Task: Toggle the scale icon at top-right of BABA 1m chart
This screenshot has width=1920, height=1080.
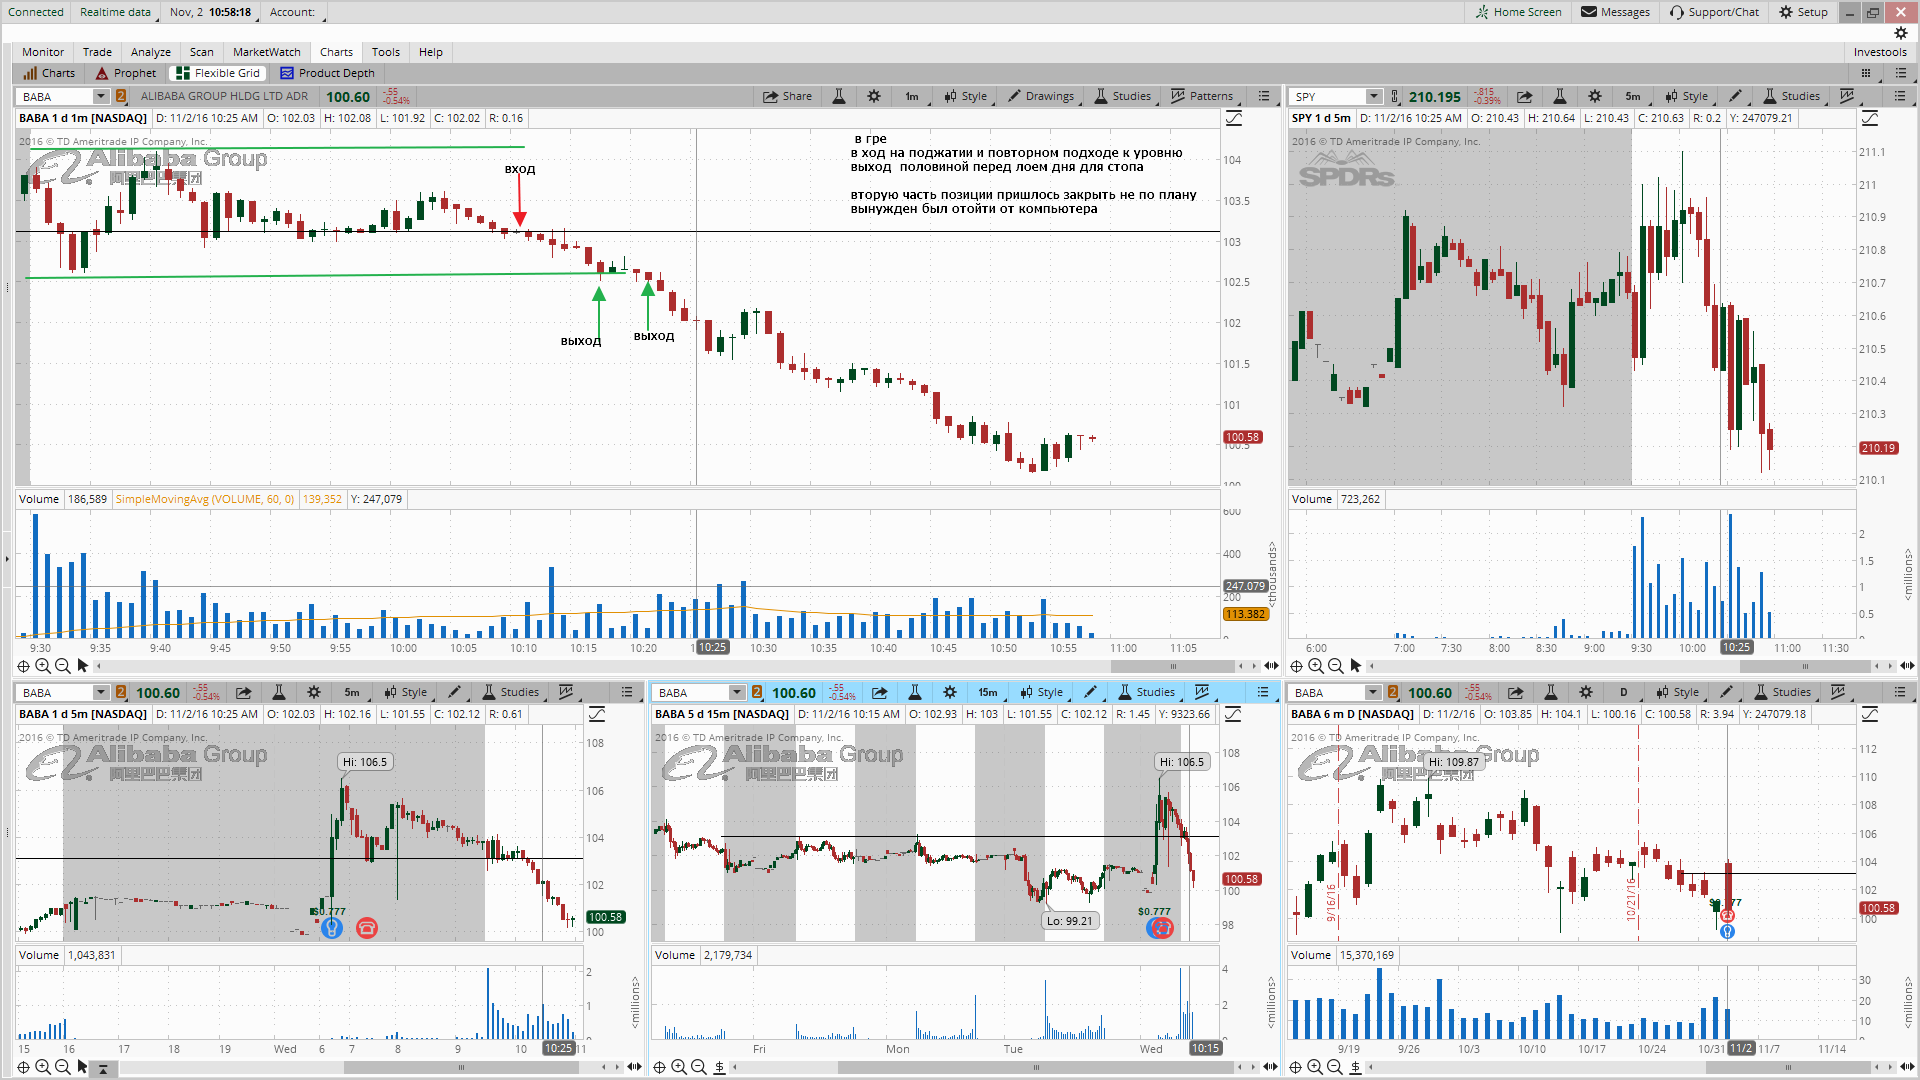Action: click(1234, 118)
